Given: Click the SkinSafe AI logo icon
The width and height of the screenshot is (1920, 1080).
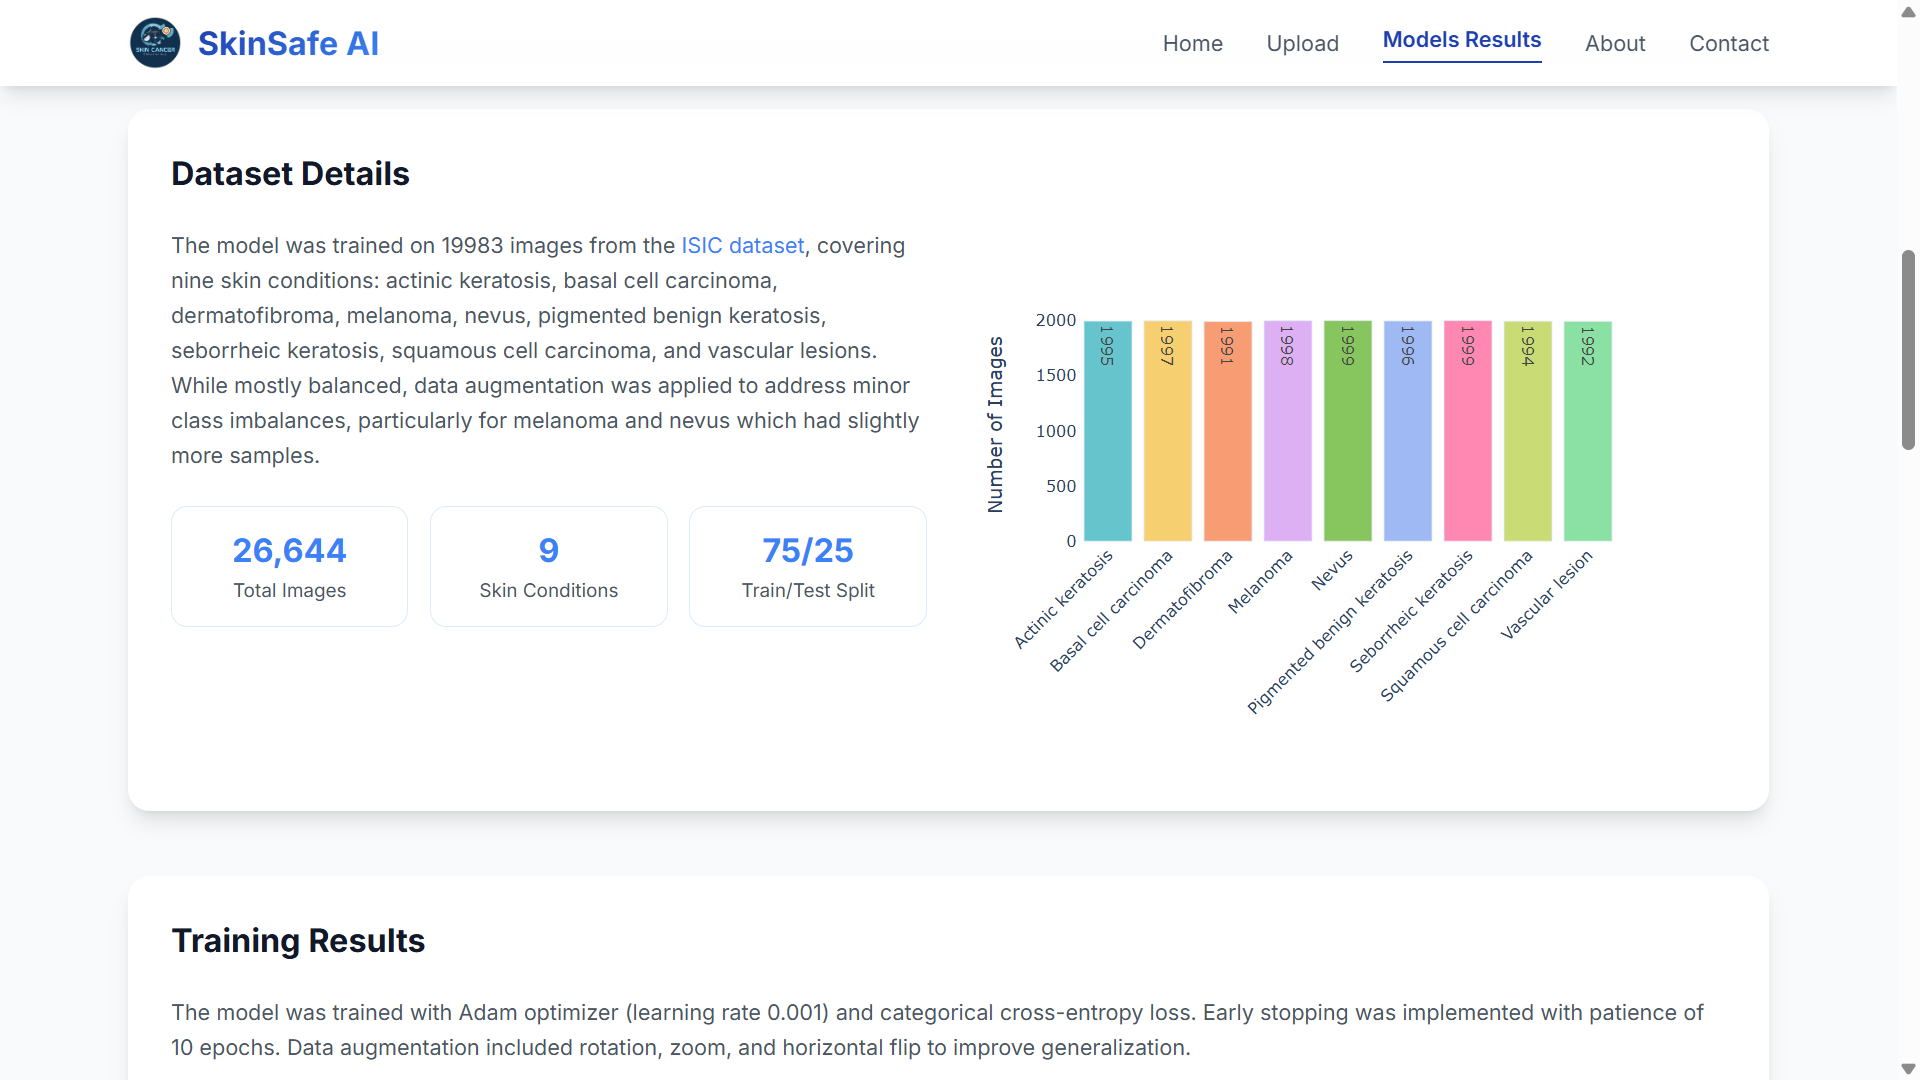Looking at the screenshot, I should coord(155,43).
